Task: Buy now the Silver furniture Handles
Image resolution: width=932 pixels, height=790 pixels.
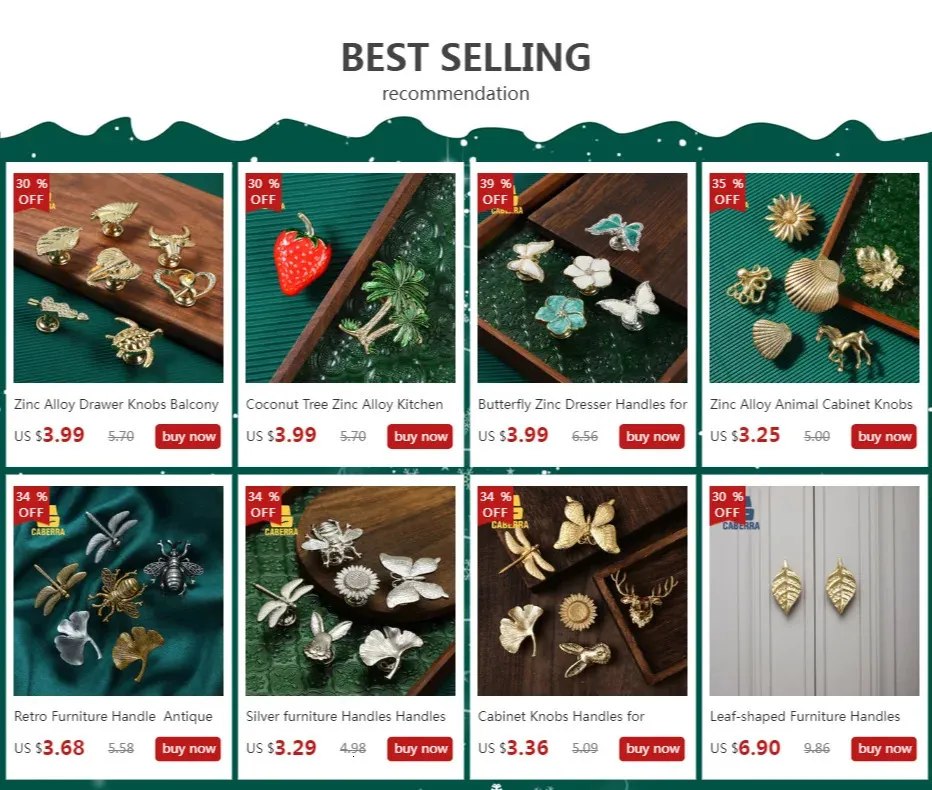Action: (x=420, y=749)
